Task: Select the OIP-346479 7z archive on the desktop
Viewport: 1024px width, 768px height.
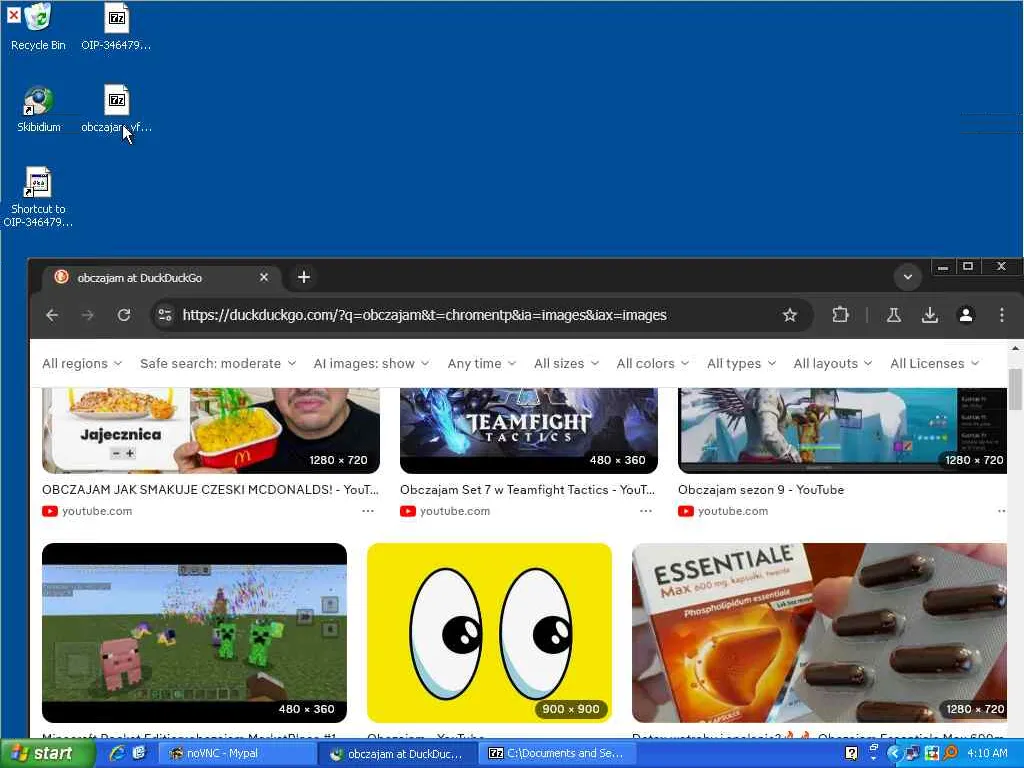Action: point(116,27)
